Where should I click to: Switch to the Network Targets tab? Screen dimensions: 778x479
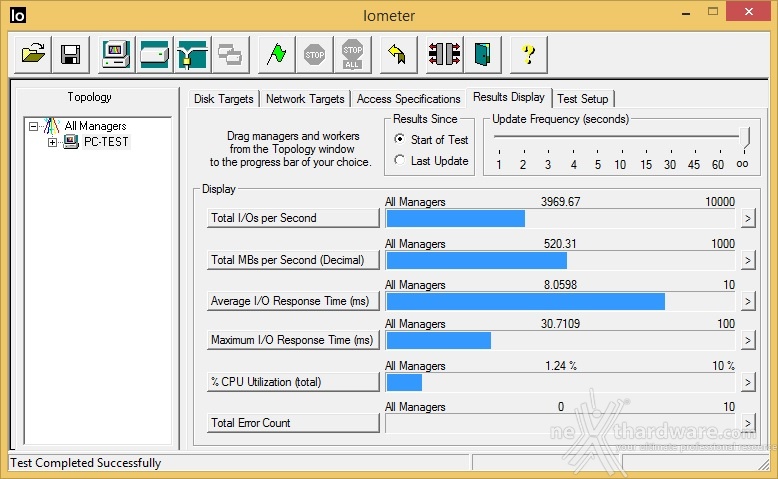(305, 99)
